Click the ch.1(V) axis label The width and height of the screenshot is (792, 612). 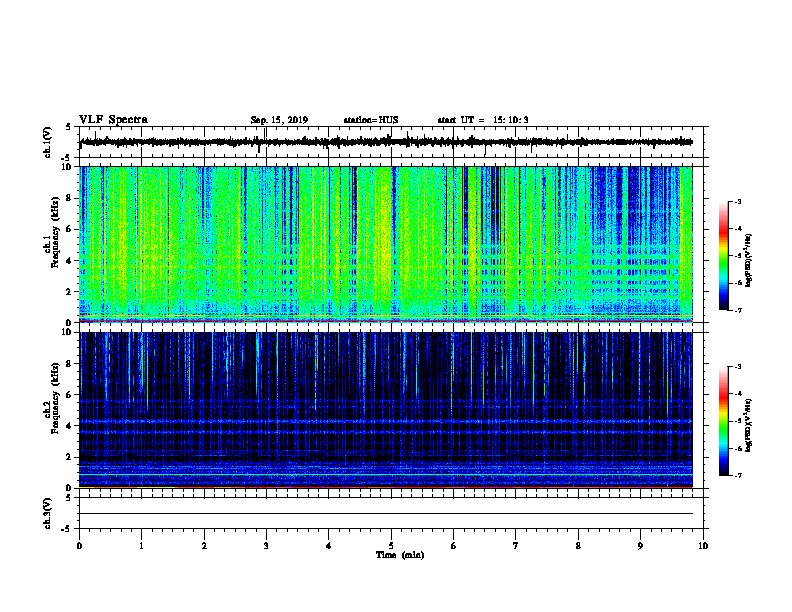(x=48, y=142)
